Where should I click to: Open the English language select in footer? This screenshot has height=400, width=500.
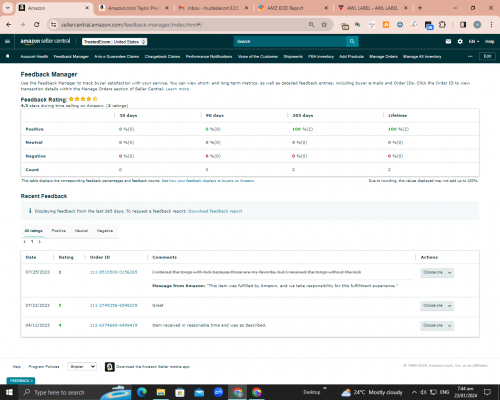(x=82, y=367)
